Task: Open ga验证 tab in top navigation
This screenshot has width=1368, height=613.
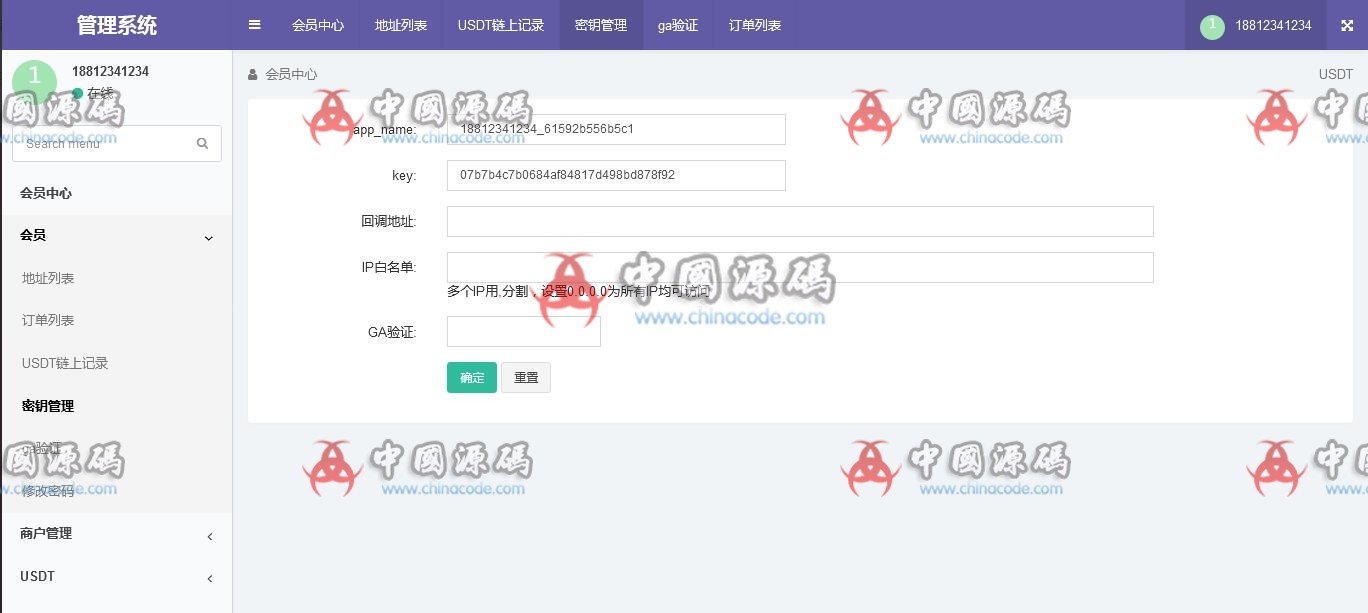Action: click(678, 25)
